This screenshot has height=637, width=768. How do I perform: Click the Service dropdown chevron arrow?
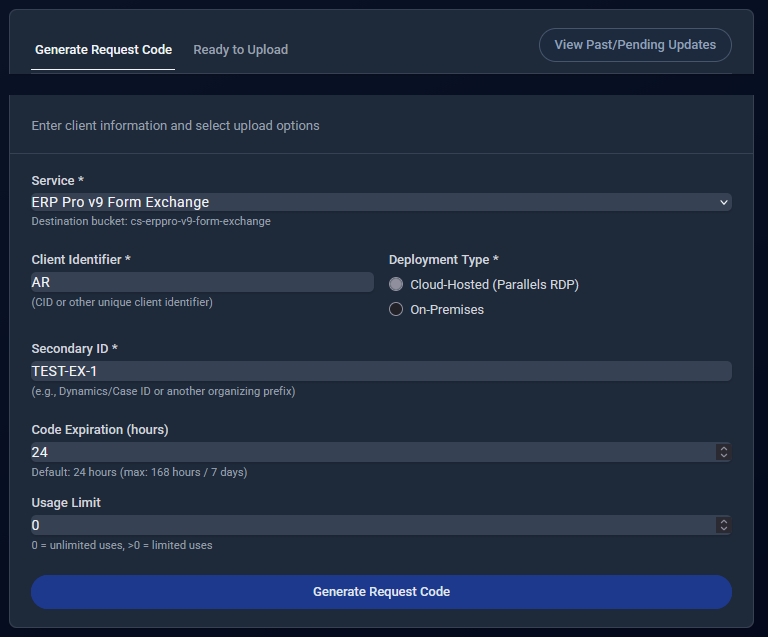[x=723, y=202]
